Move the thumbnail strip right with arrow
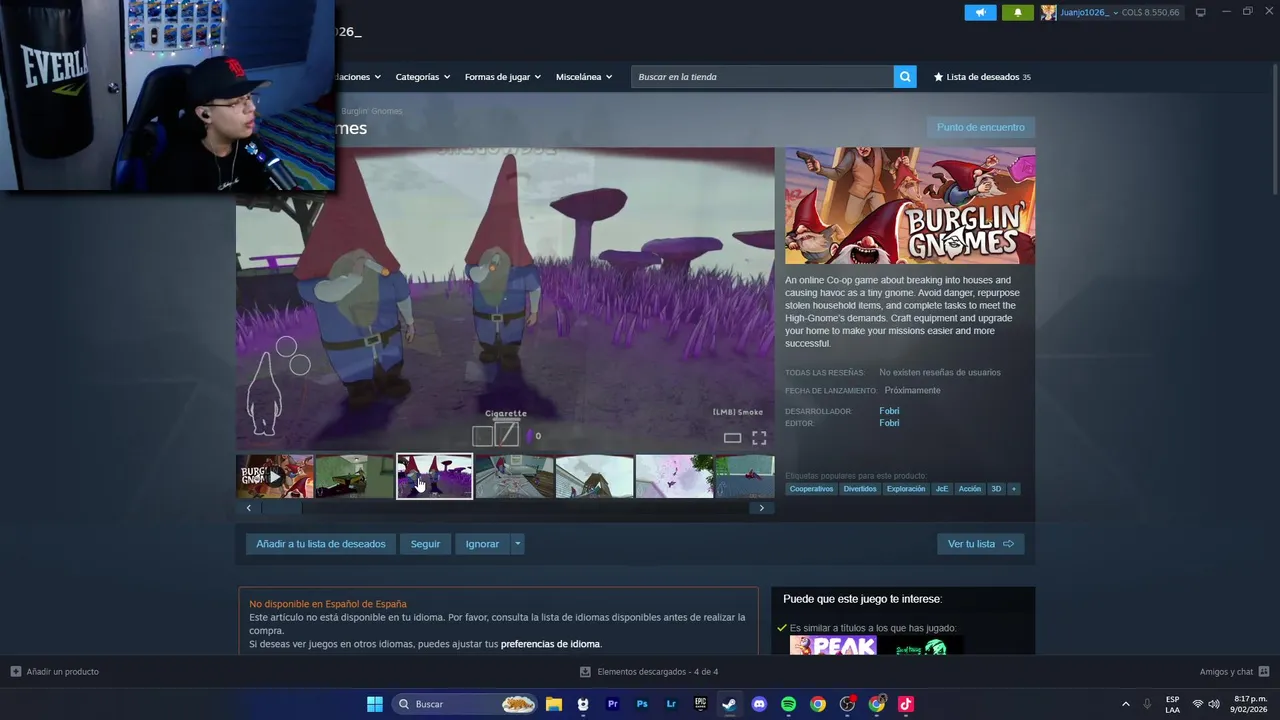Image resolution: width=1280 pixels, height=720 pixels. point(761,508)
